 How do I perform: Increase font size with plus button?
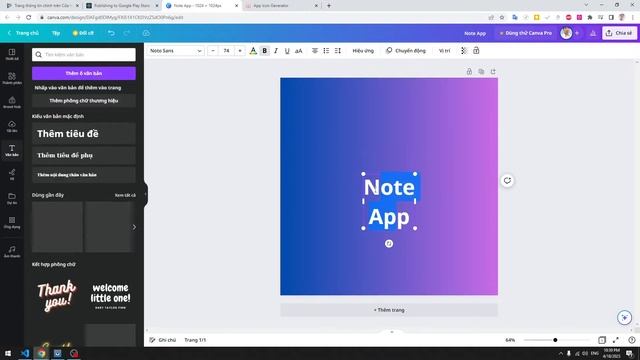coord(240,51)
